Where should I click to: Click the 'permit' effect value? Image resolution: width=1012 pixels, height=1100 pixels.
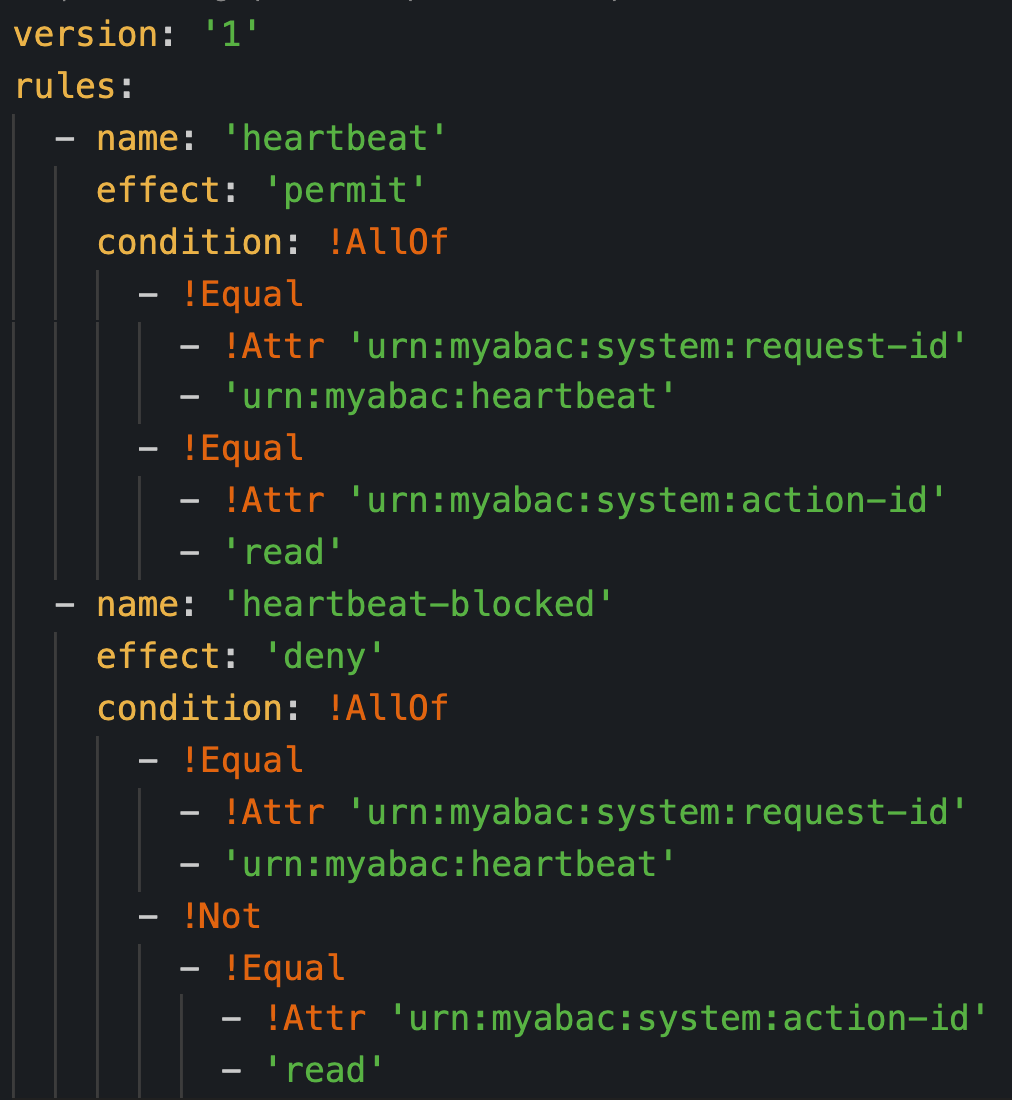(x=345, y=190)
